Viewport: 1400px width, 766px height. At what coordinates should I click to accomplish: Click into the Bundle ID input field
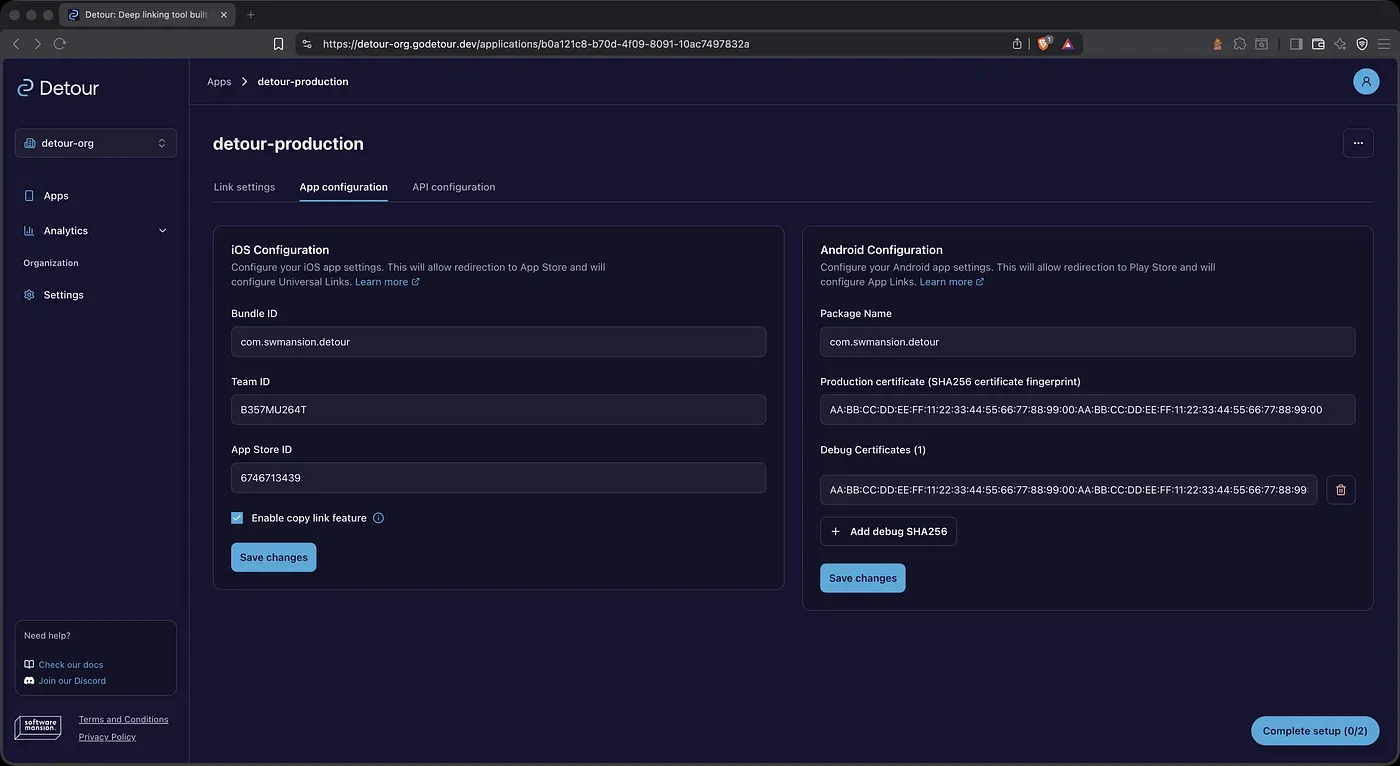coord(498,342)
